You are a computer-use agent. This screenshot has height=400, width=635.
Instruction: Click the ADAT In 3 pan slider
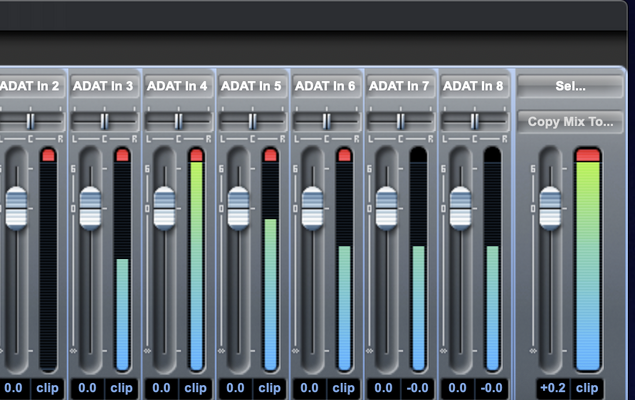(104, 121)
